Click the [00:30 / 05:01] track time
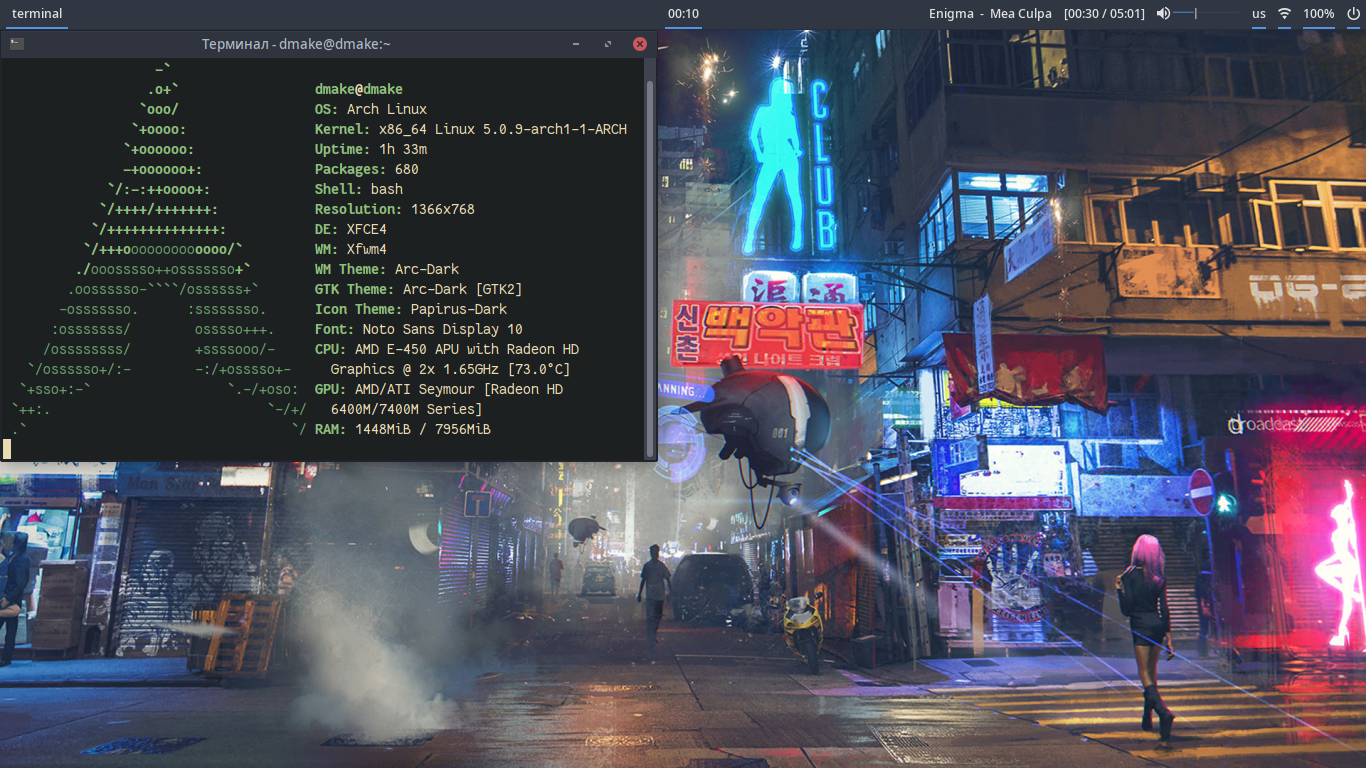Image resolution: width=1366 pixels, height=768 pixels. pyautogui.click(x=1104, y=14)
